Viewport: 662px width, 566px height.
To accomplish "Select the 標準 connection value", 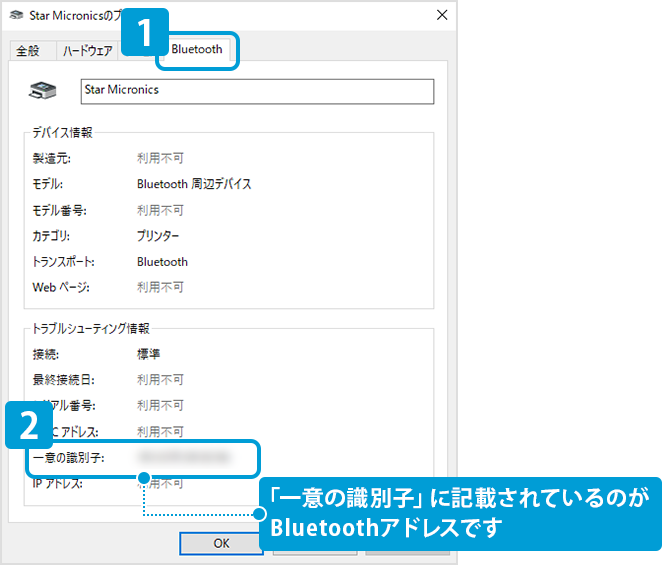I will tap(148, 354).
